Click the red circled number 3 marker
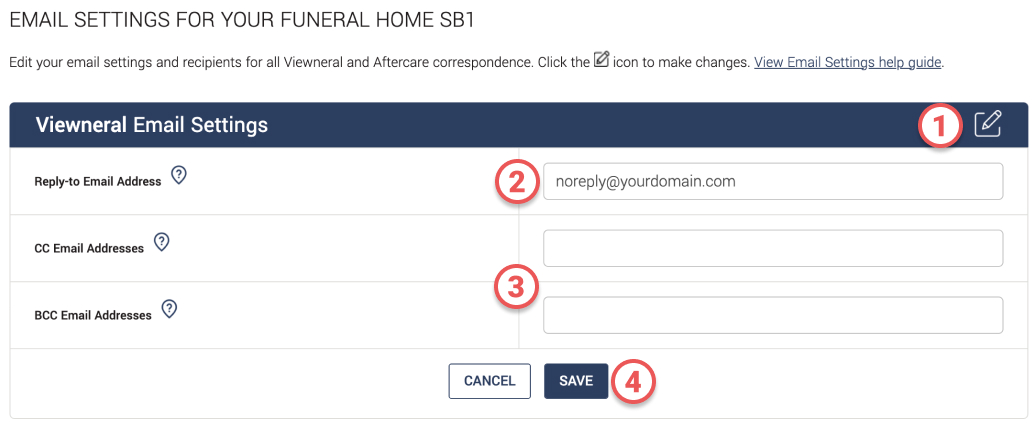This screenshot has width=1035, height=425. 516,288
